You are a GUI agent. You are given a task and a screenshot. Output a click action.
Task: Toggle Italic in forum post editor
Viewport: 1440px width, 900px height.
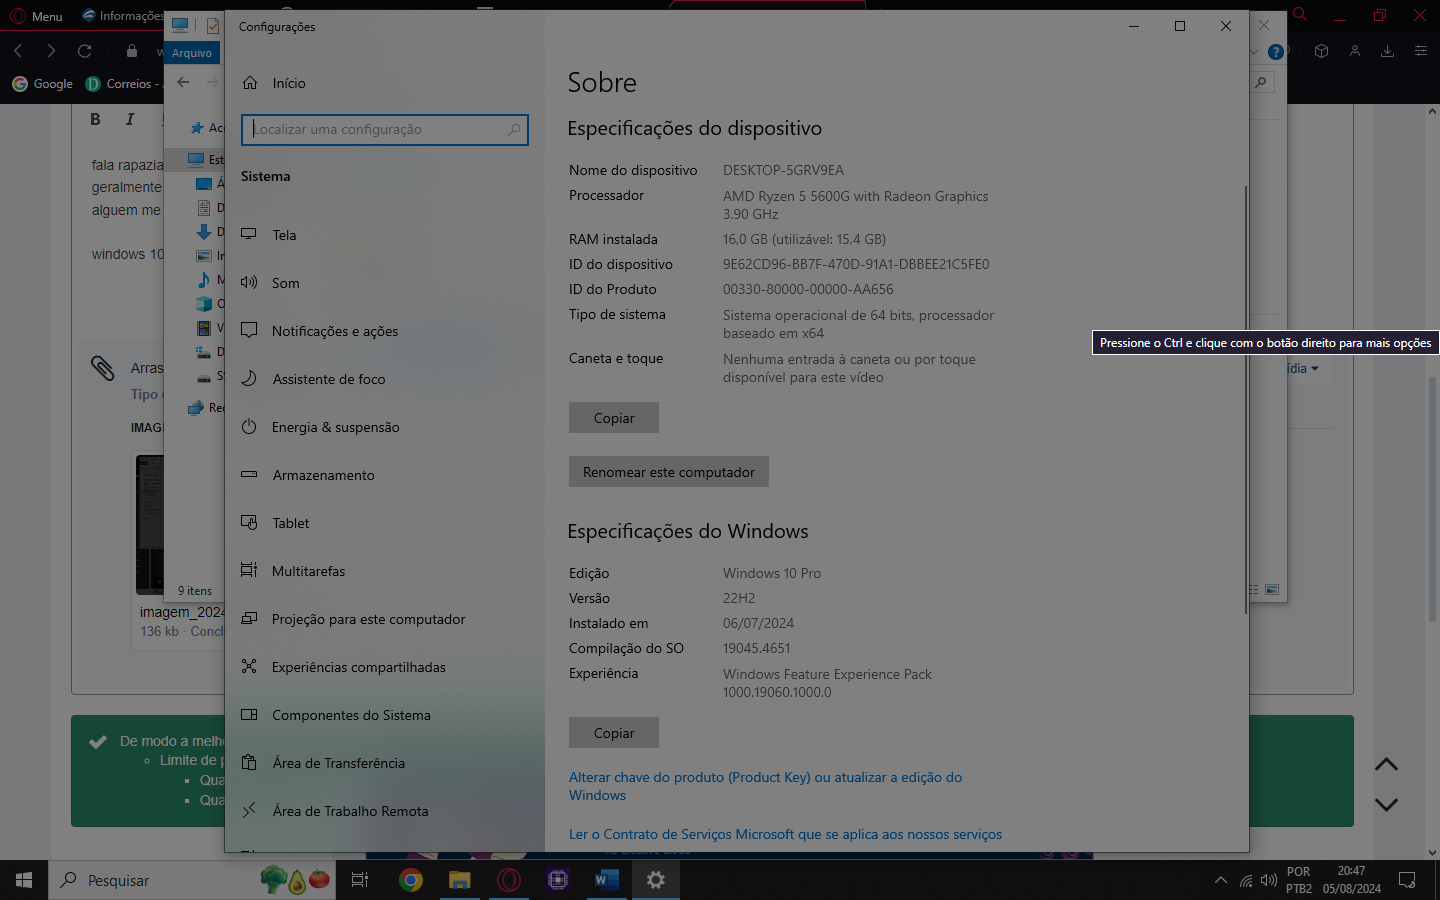pos(130,120)
